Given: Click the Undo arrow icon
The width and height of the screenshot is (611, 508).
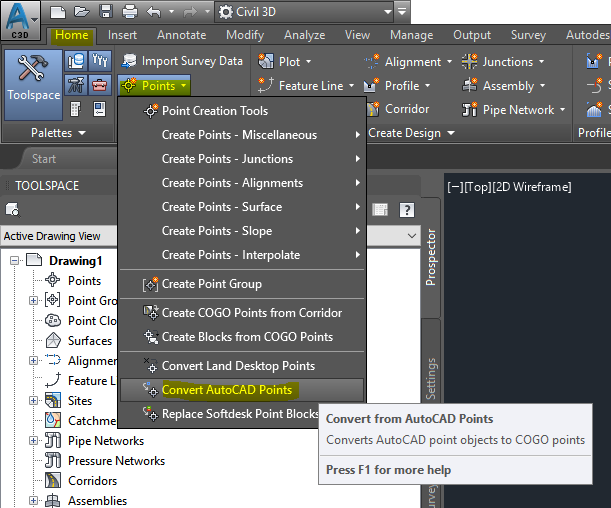Looking at the screenshot, I should pos(154,12).
